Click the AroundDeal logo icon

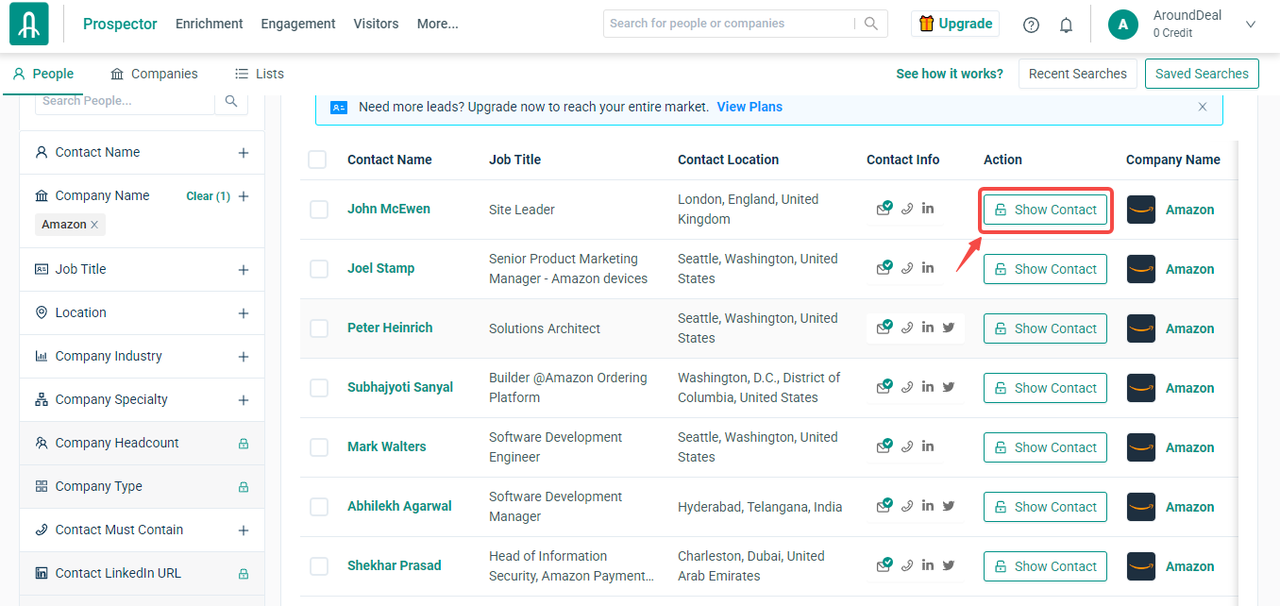click(29, 25)
